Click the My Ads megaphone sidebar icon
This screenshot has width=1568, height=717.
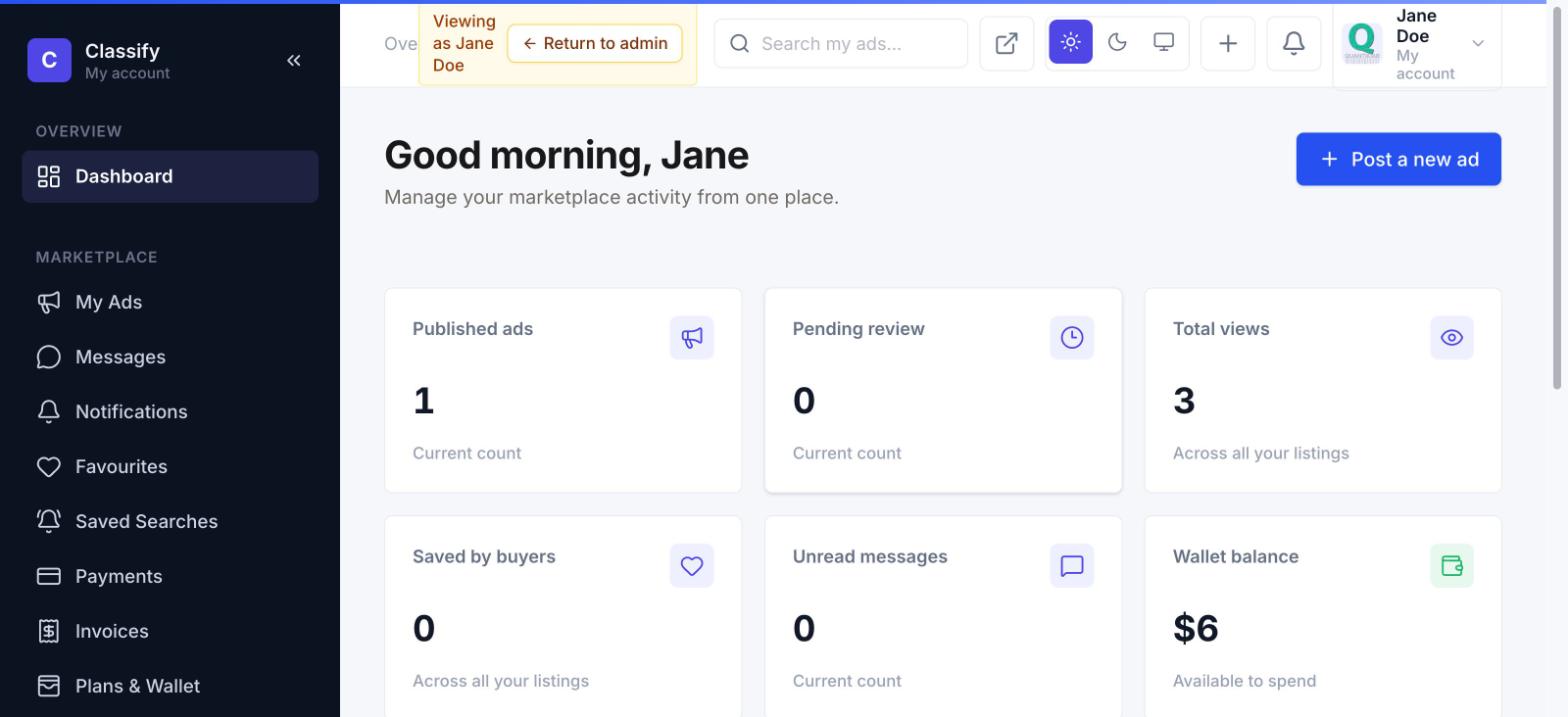[49, 302]
